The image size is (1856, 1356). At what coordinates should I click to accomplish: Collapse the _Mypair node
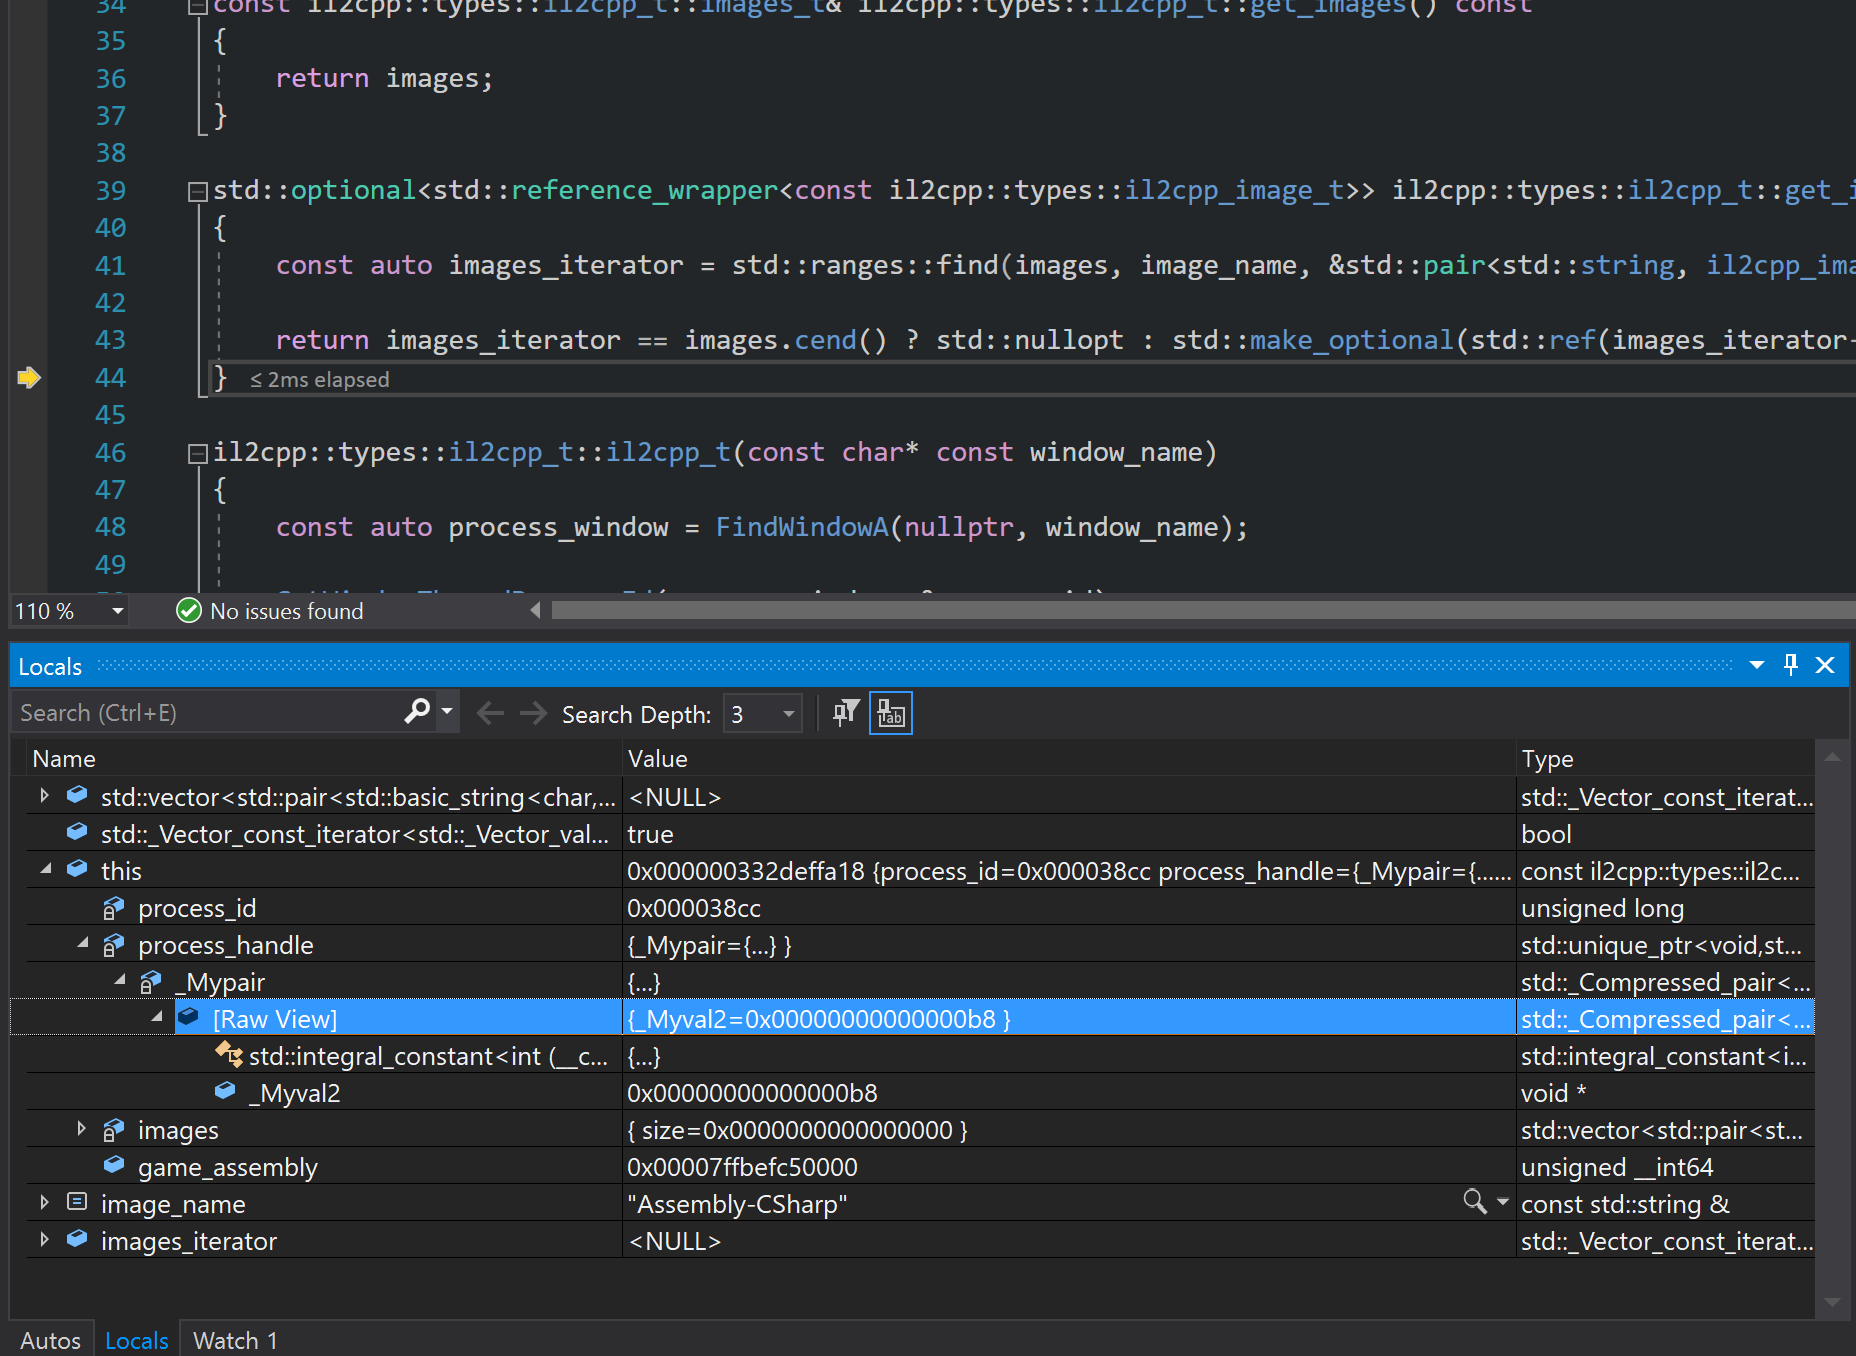pos(119,981)
